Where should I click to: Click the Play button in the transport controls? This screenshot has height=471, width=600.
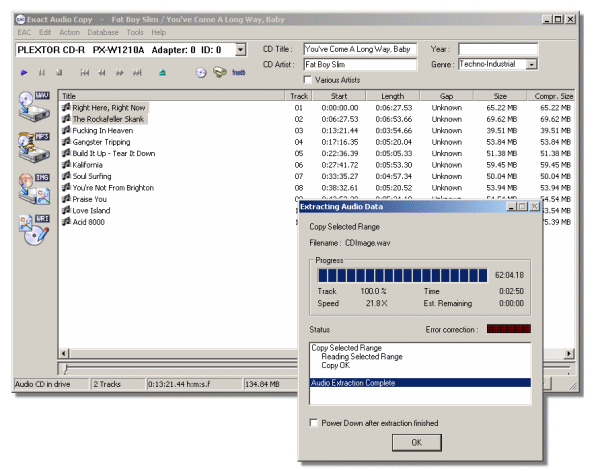click(24, 72)
